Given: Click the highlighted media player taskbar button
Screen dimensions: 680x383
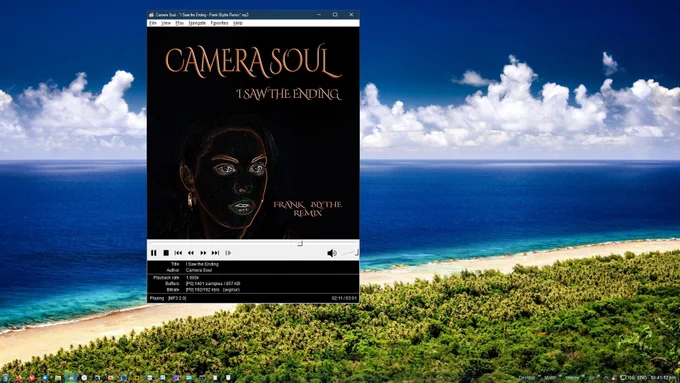Looking at the screenshot, I should (71, 378).
